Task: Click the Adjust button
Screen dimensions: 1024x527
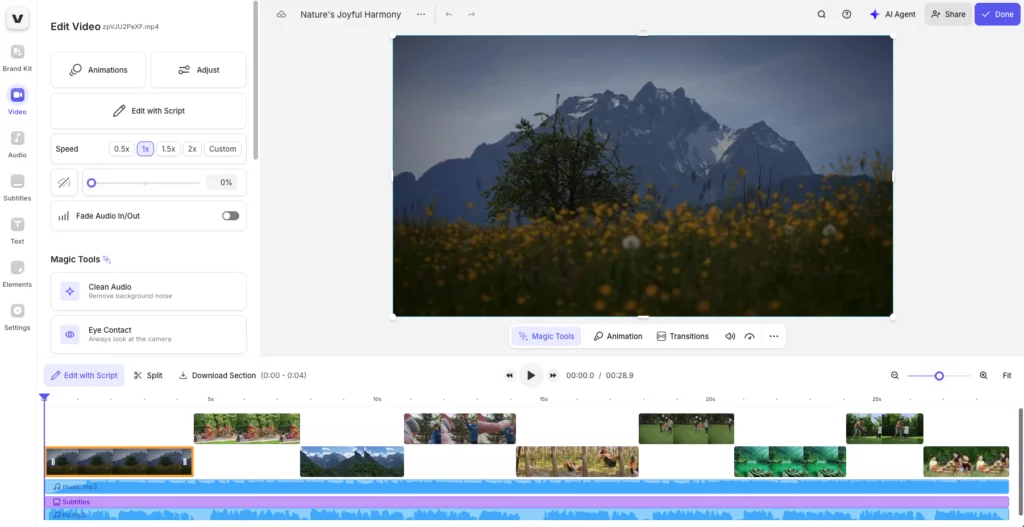Action: pyautogui.click(x=199, y=70)
